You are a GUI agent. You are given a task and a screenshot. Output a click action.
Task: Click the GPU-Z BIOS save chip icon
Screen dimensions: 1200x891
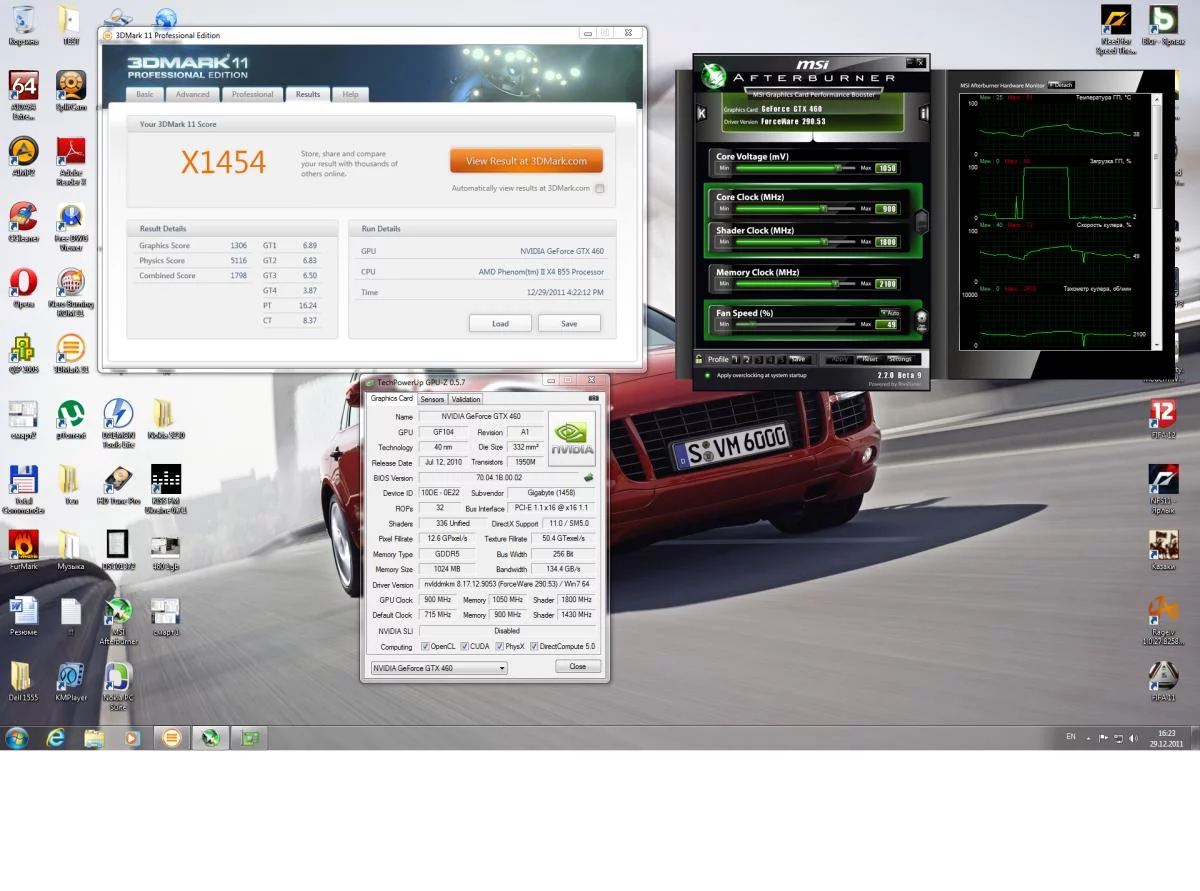(589, 478)
